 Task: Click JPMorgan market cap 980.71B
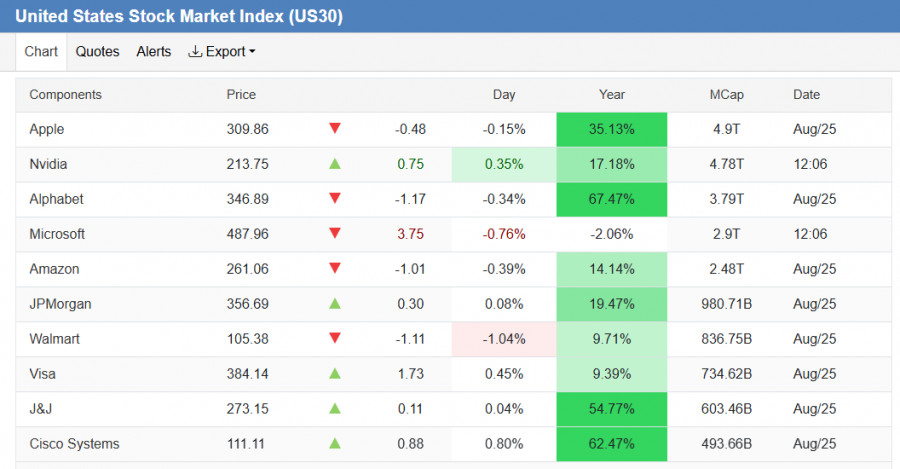click(727, 304)
